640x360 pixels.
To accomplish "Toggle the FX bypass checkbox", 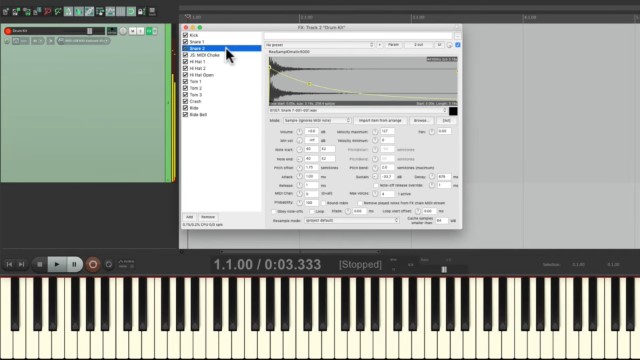I will 458,45.
